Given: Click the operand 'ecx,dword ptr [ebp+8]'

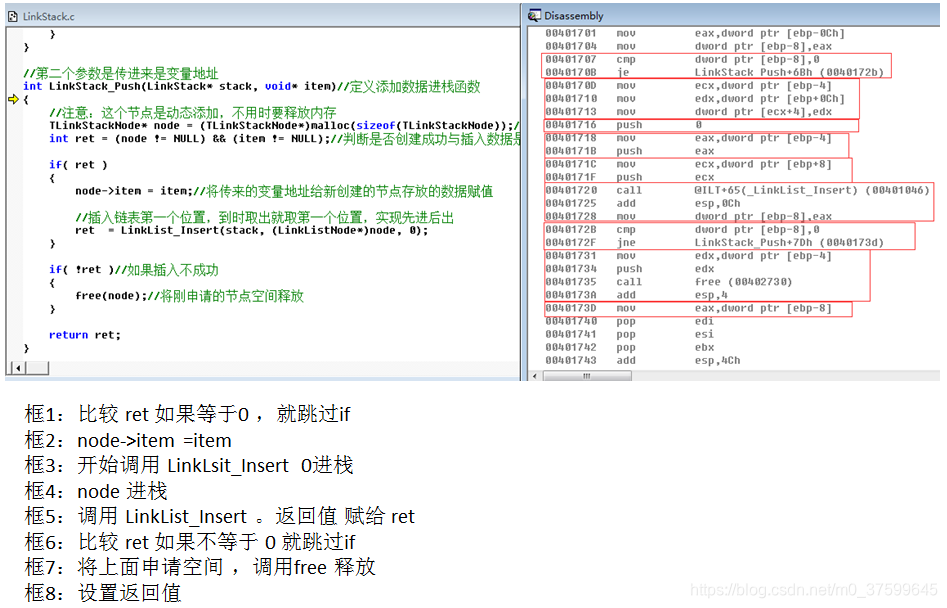Looking at the screenshot, I should click(763, 164).
